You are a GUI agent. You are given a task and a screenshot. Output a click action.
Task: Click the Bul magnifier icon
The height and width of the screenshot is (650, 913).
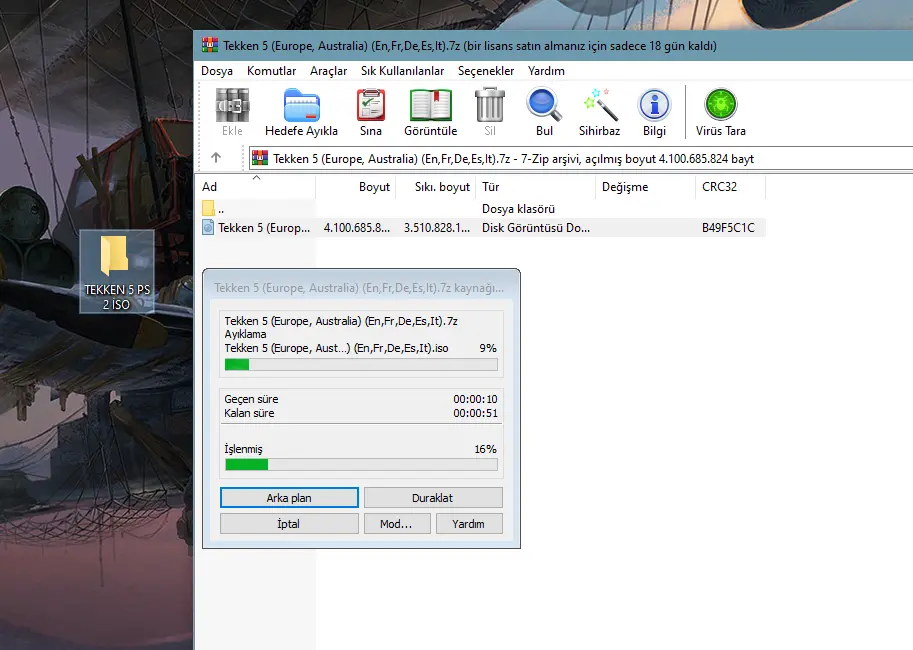[x=544, y=105]
